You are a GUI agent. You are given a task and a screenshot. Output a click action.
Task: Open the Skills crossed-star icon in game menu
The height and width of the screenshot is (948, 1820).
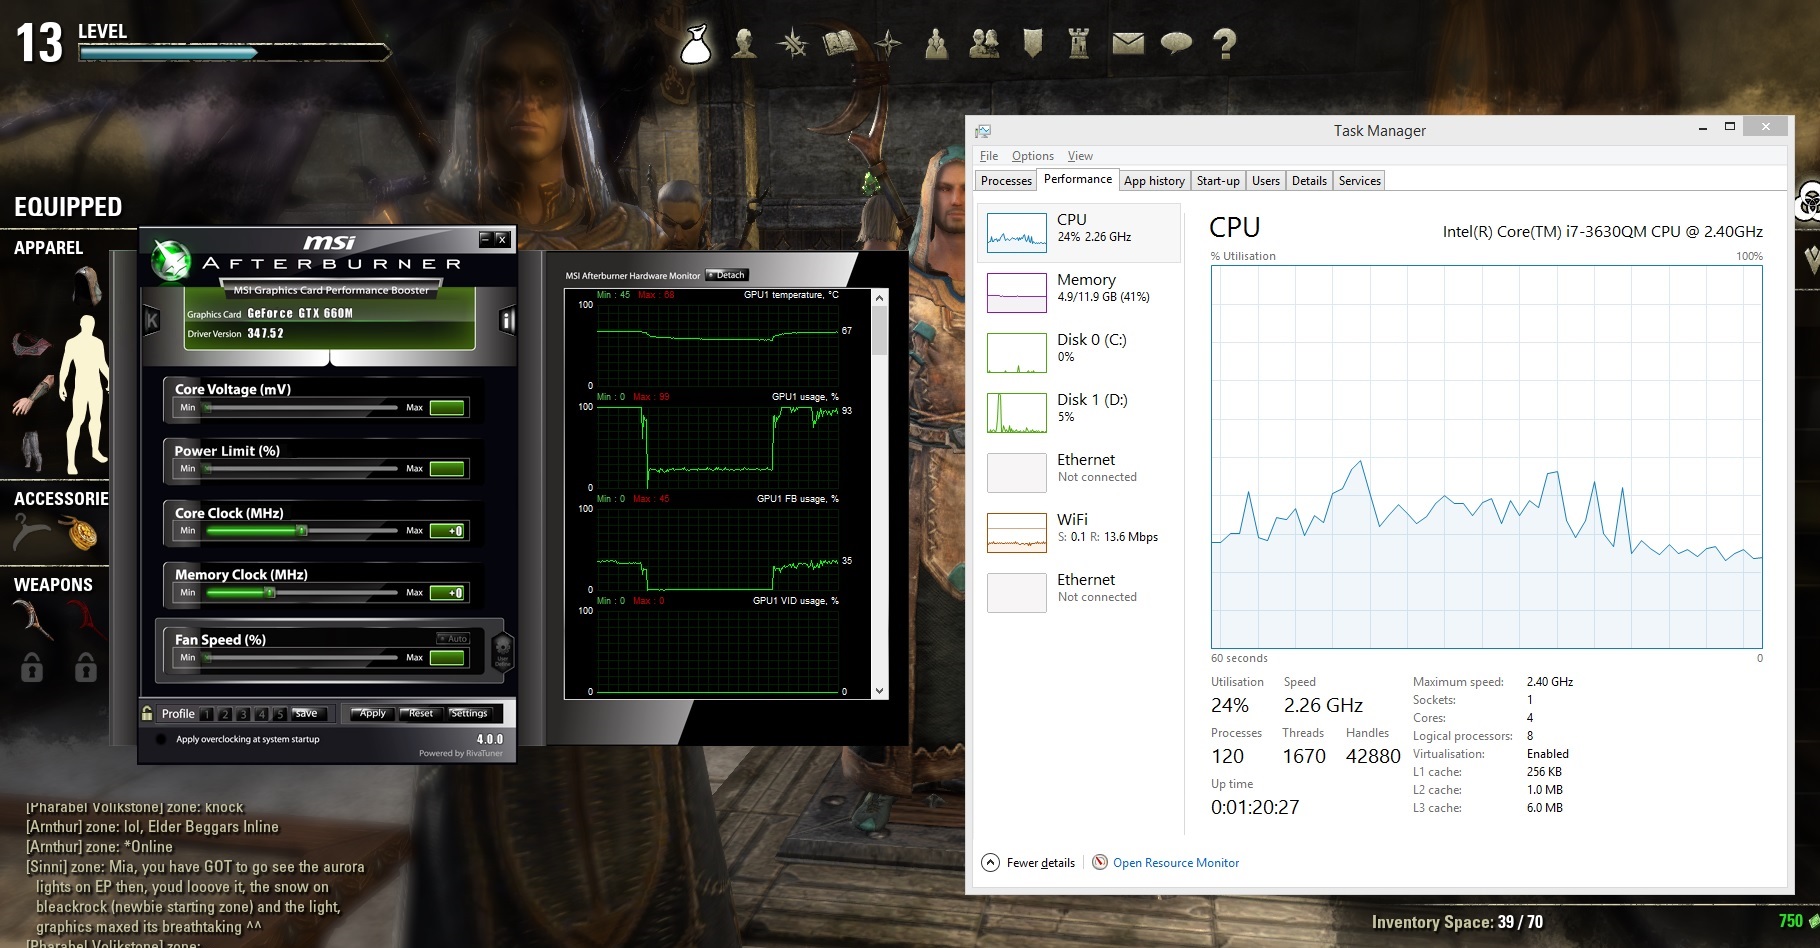(x=793, y=43)
